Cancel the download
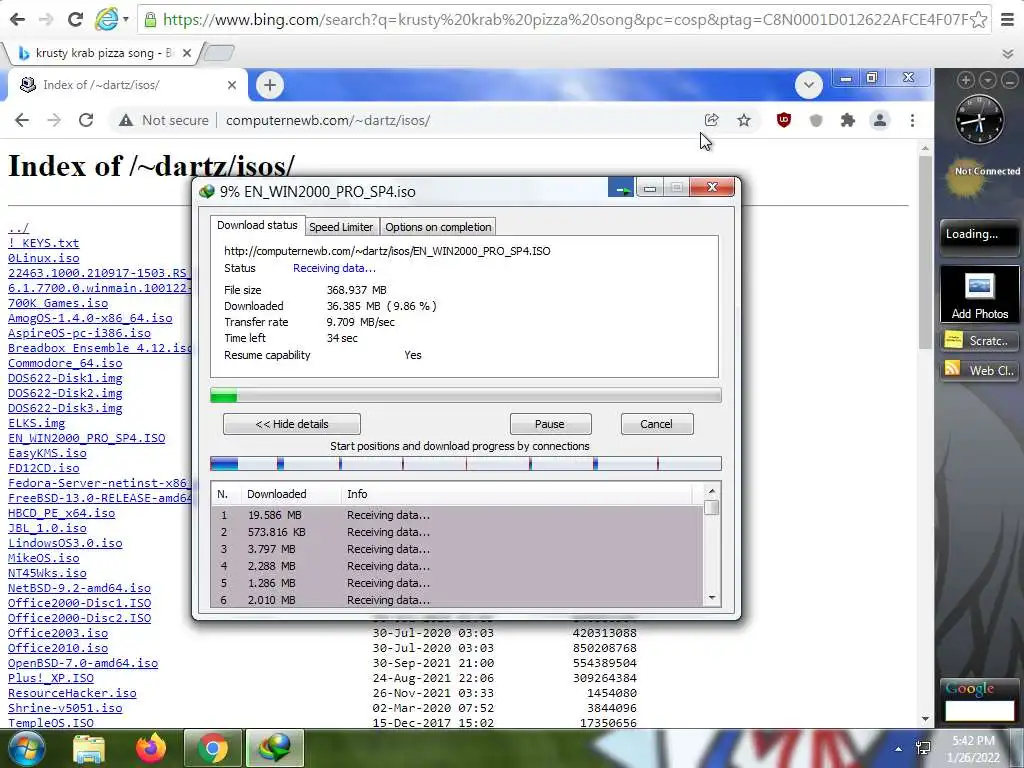1024x768 pixels. coord(656,424)
